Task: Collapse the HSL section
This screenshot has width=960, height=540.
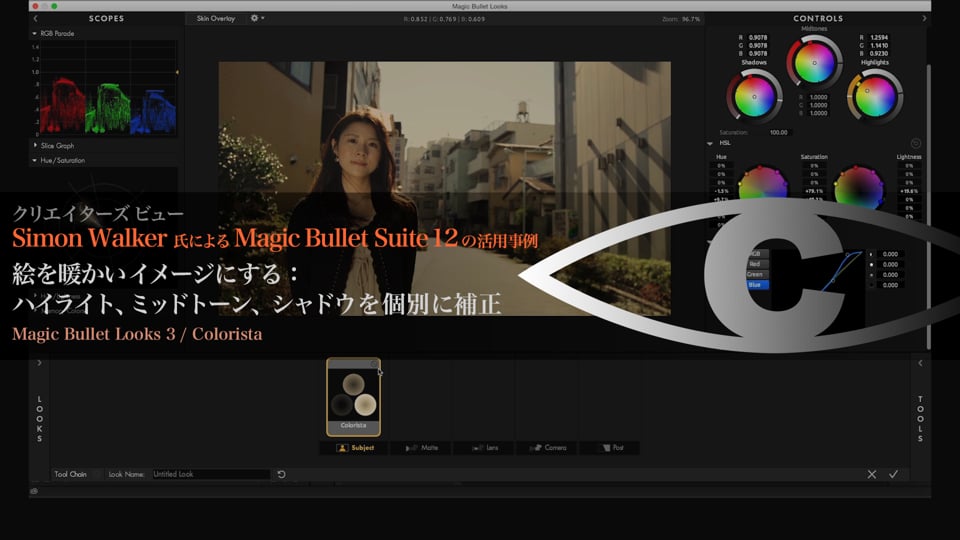Action: pos(710,143)
